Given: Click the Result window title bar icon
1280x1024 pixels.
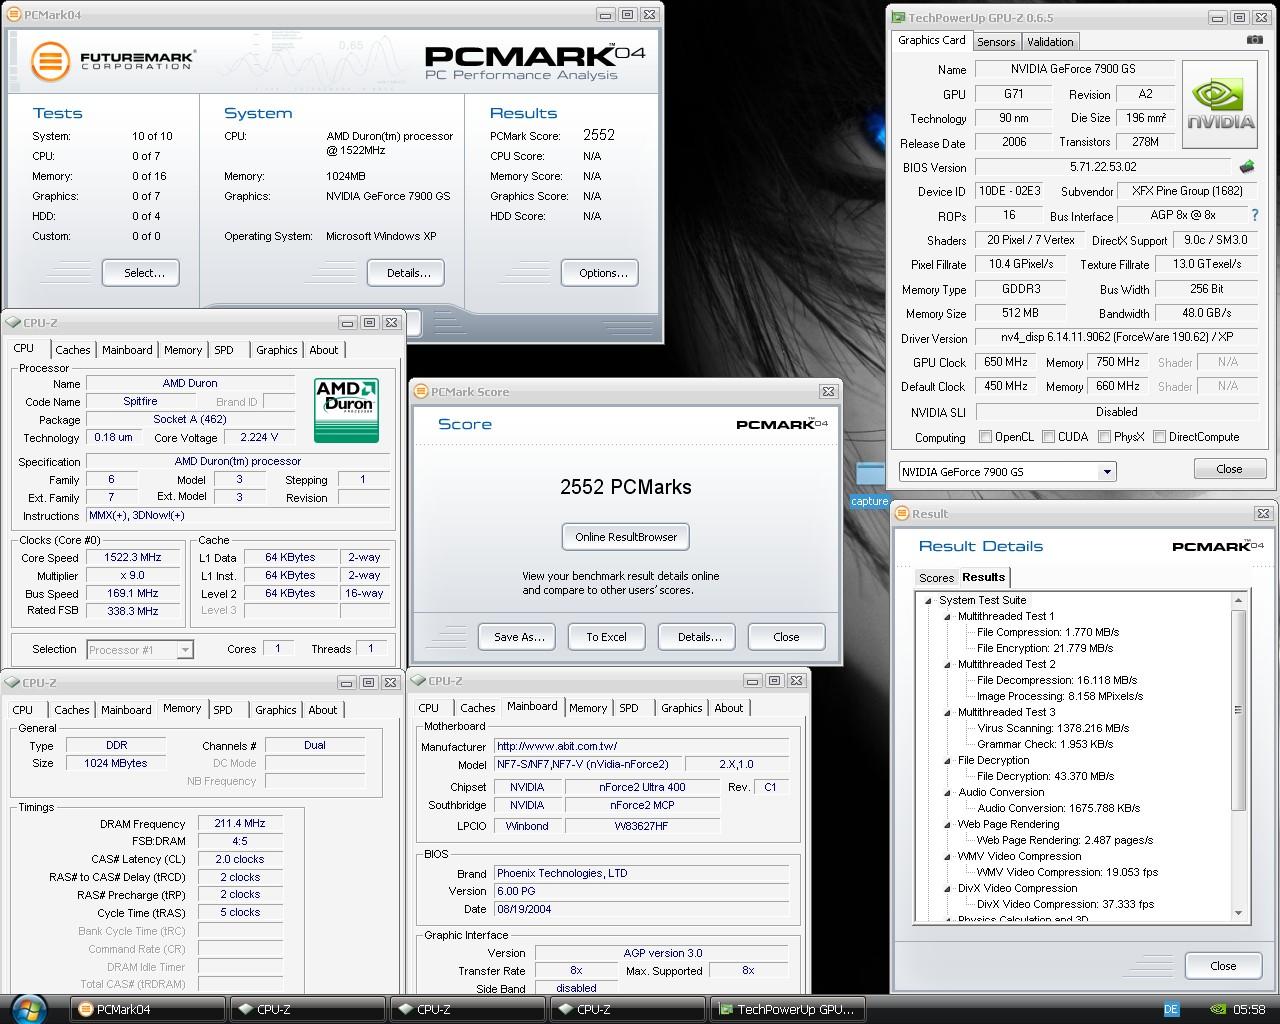Looking at the screenshot, I should coord(901,513).
